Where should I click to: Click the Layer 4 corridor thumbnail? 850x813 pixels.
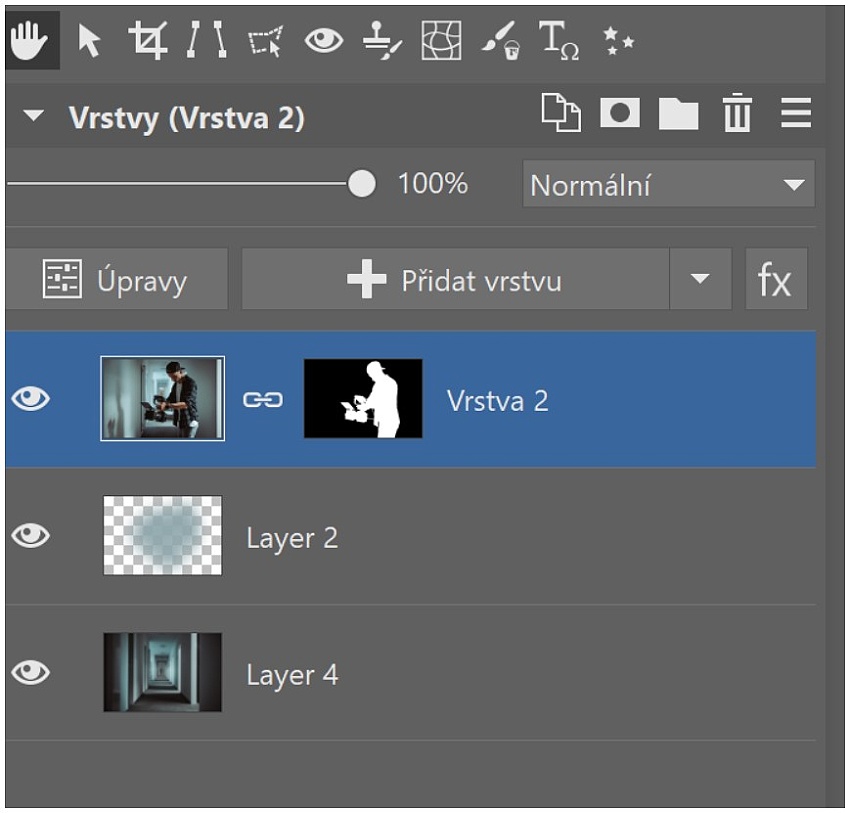click(163, 672)
